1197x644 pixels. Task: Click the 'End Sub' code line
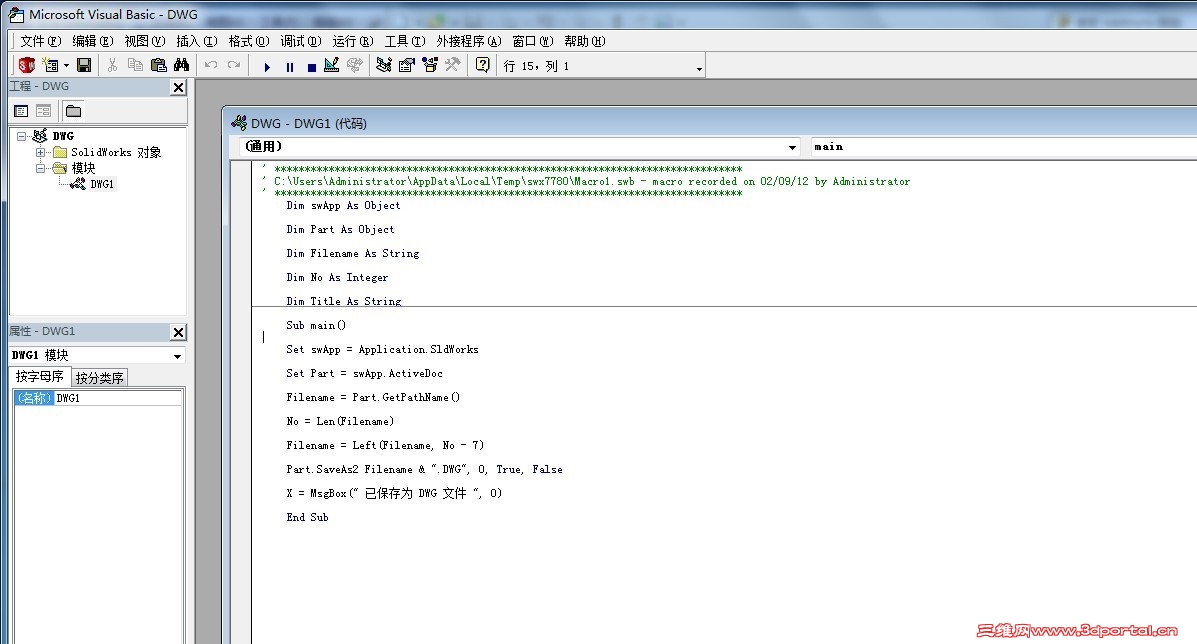tap(308, 517)
